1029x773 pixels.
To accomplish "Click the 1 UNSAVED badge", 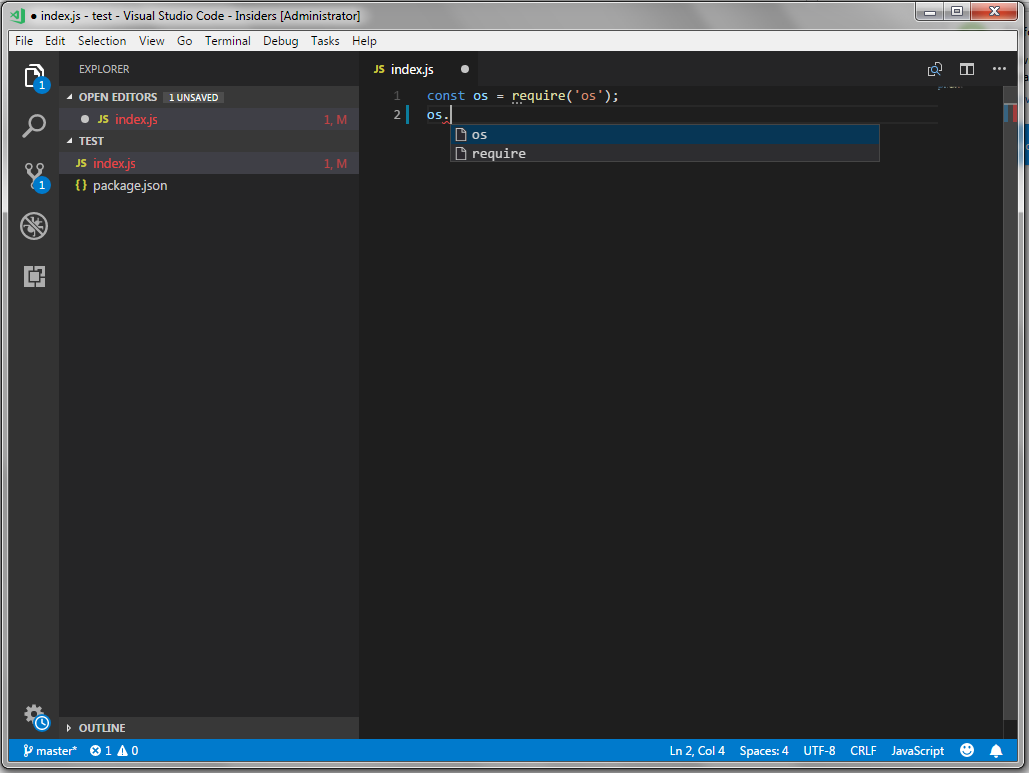I will coord(194,97).
